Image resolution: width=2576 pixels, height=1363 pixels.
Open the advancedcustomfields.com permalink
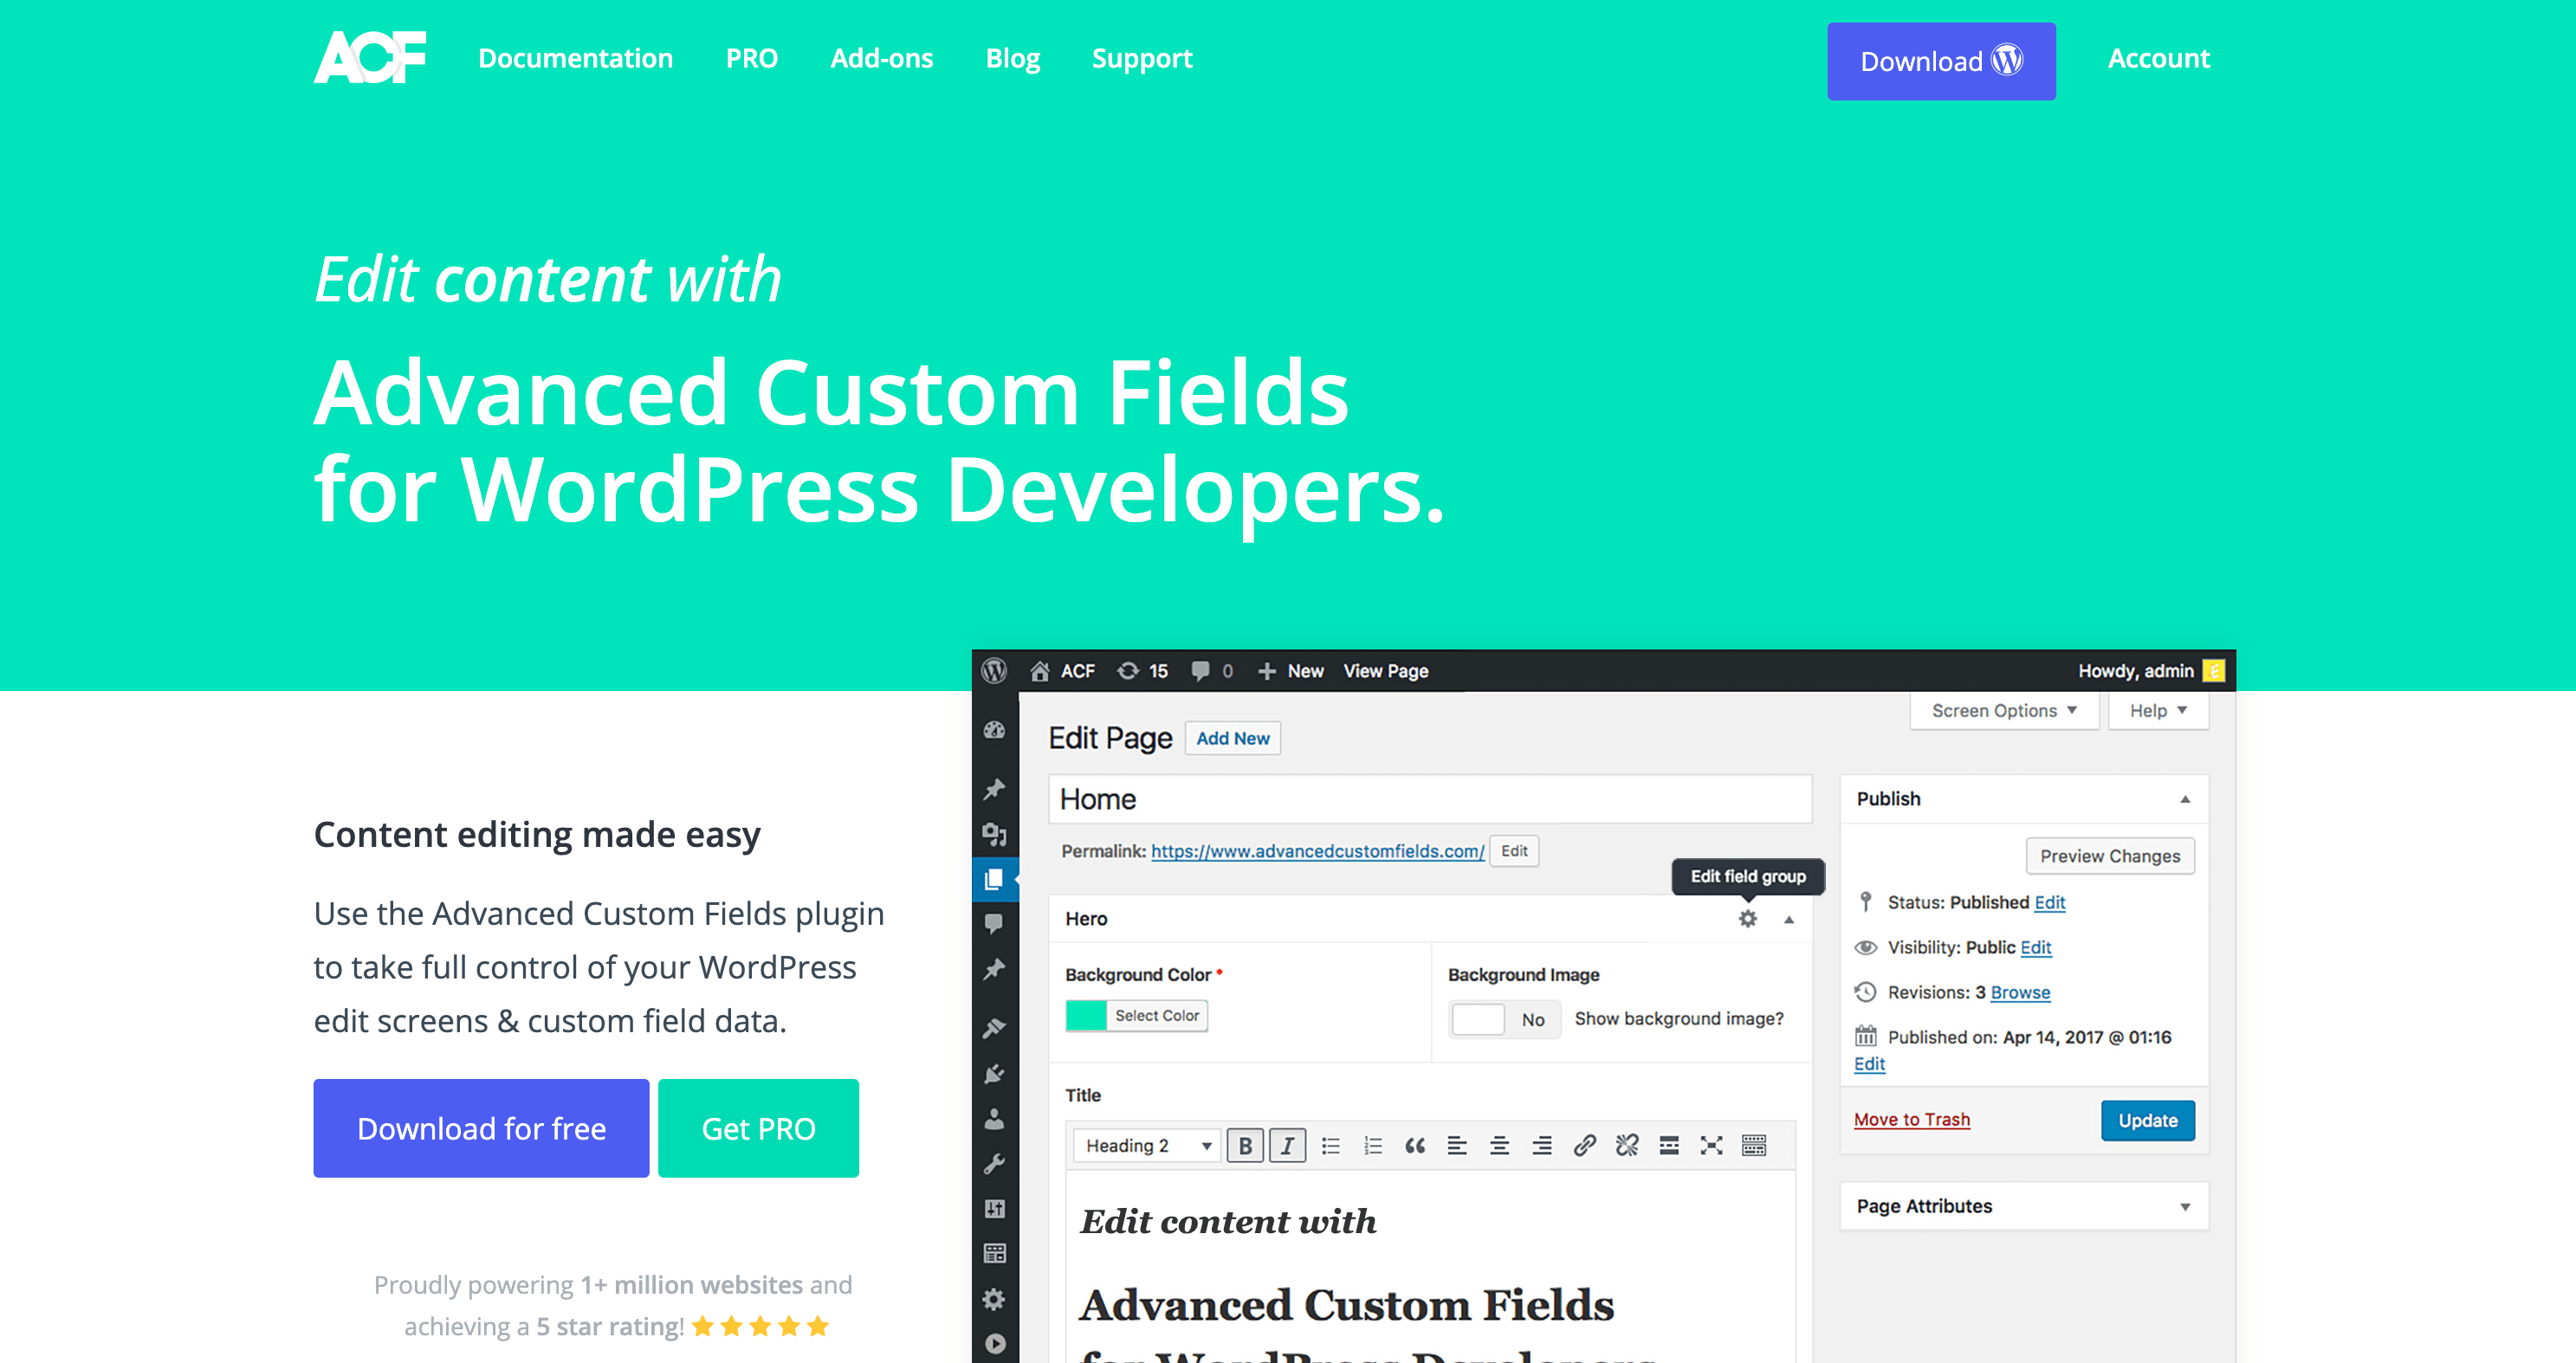coord(1317,851)
